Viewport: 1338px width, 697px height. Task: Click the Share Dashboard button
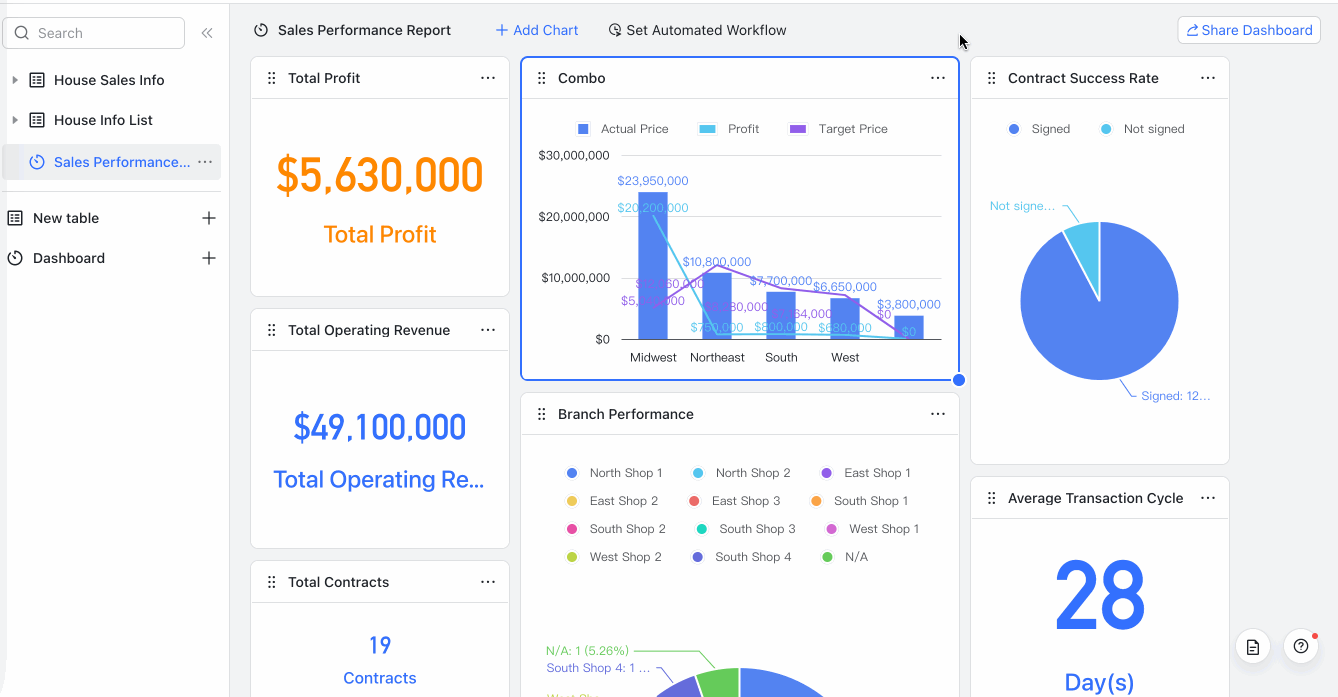pos(1248,30)
